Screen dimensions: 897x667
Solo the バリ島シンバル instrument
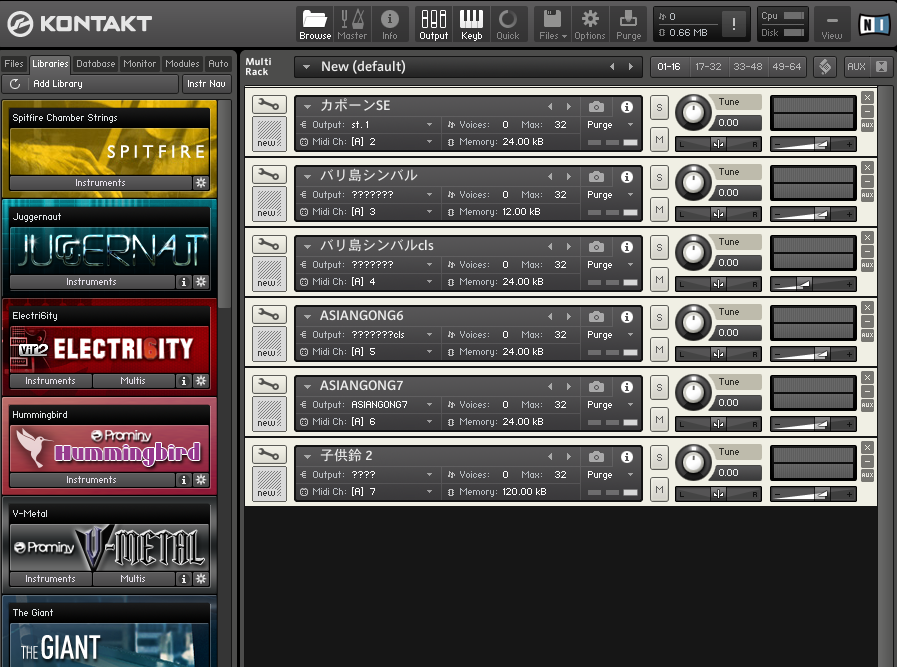click(659, 177)
